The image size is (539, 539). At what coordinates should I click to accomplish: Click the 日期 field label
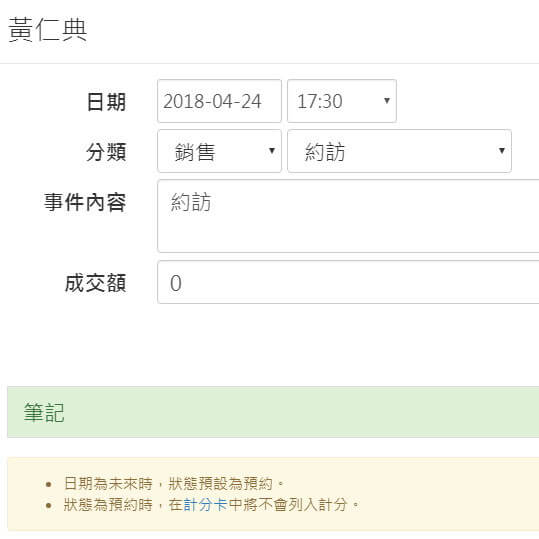[106, 102]
